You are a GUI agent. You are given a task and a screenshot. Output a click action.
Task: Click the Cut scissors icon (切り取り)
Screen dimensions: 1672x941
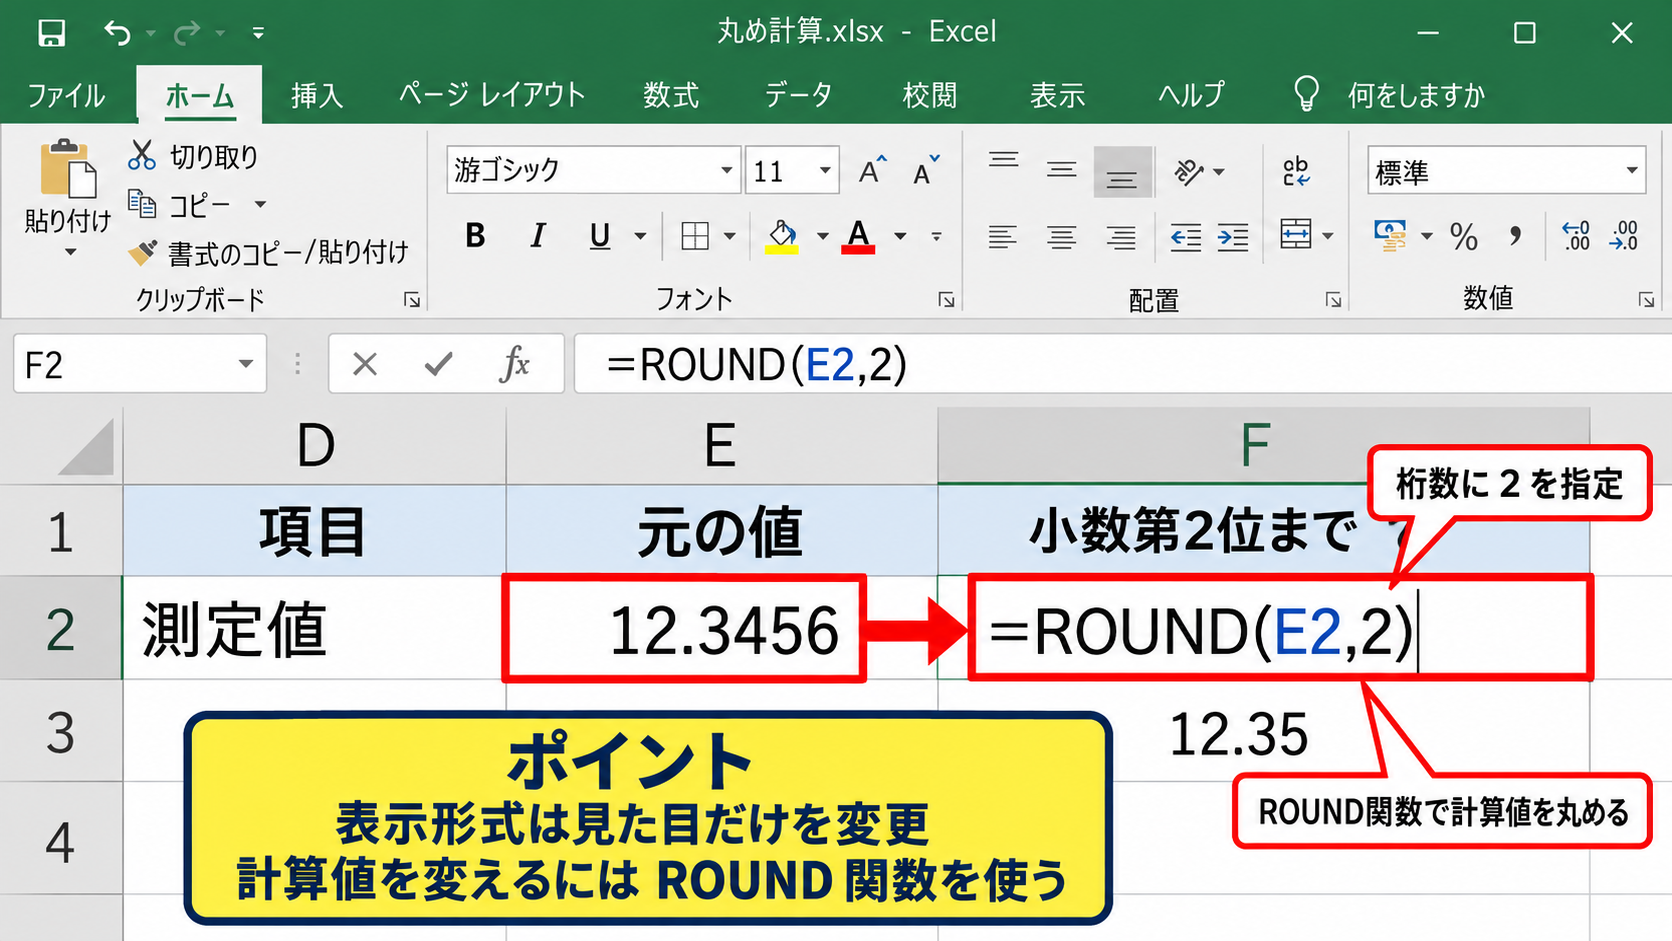pyautogui.click(x=142, y=155)
